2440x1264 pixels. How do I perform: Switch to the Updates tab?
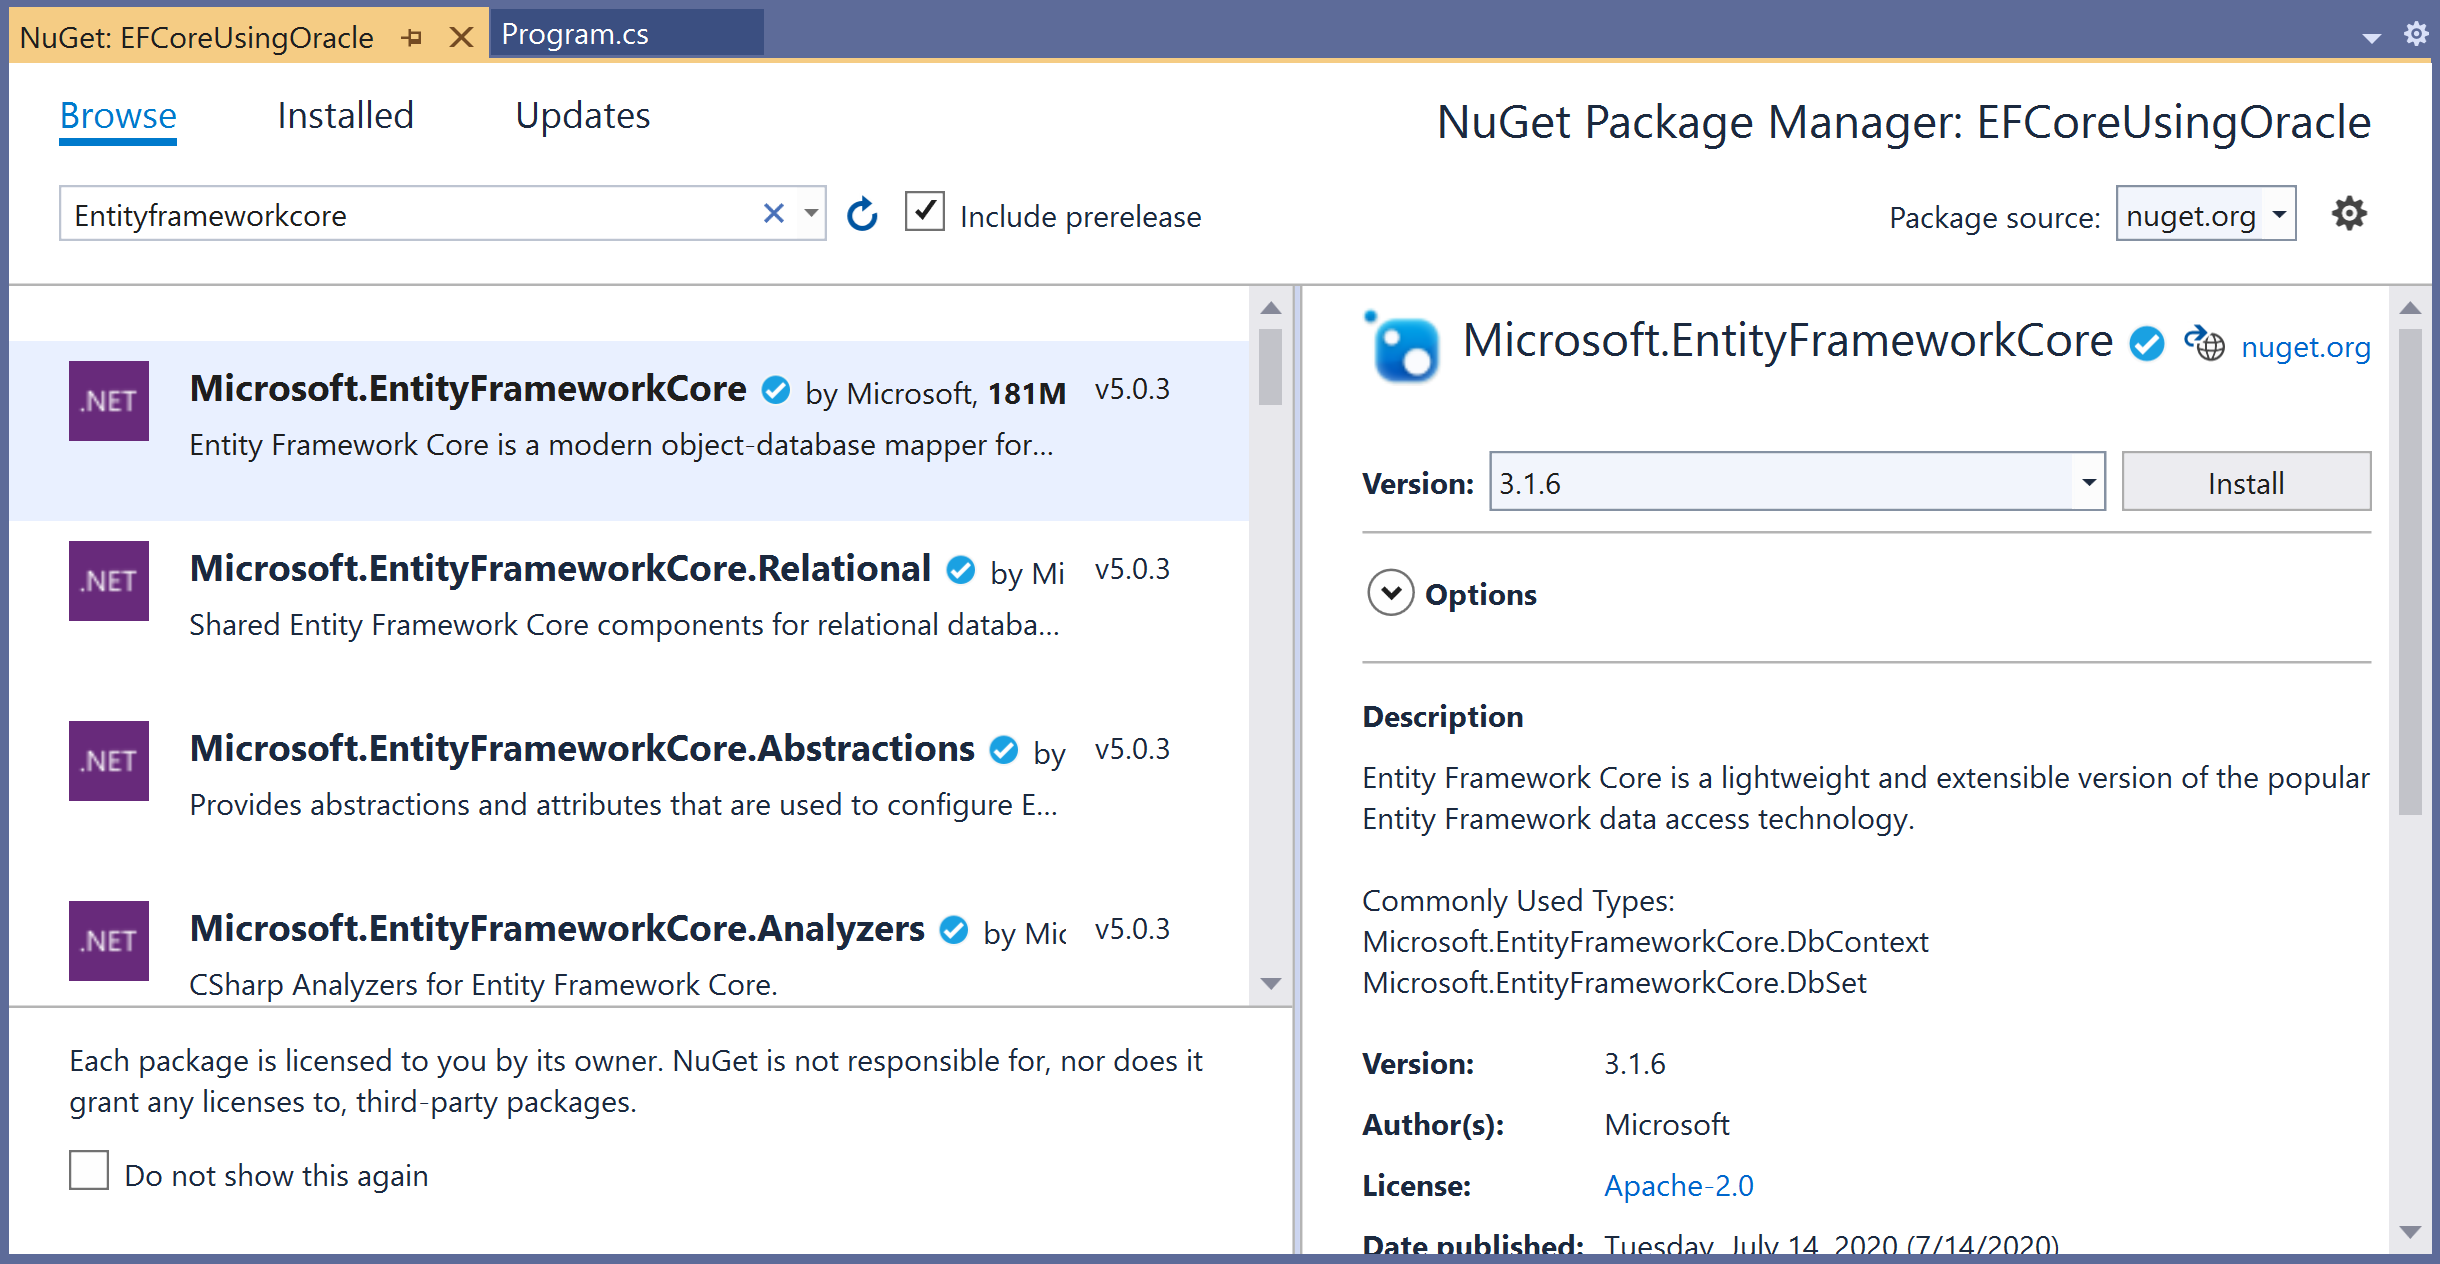[582, 116]
